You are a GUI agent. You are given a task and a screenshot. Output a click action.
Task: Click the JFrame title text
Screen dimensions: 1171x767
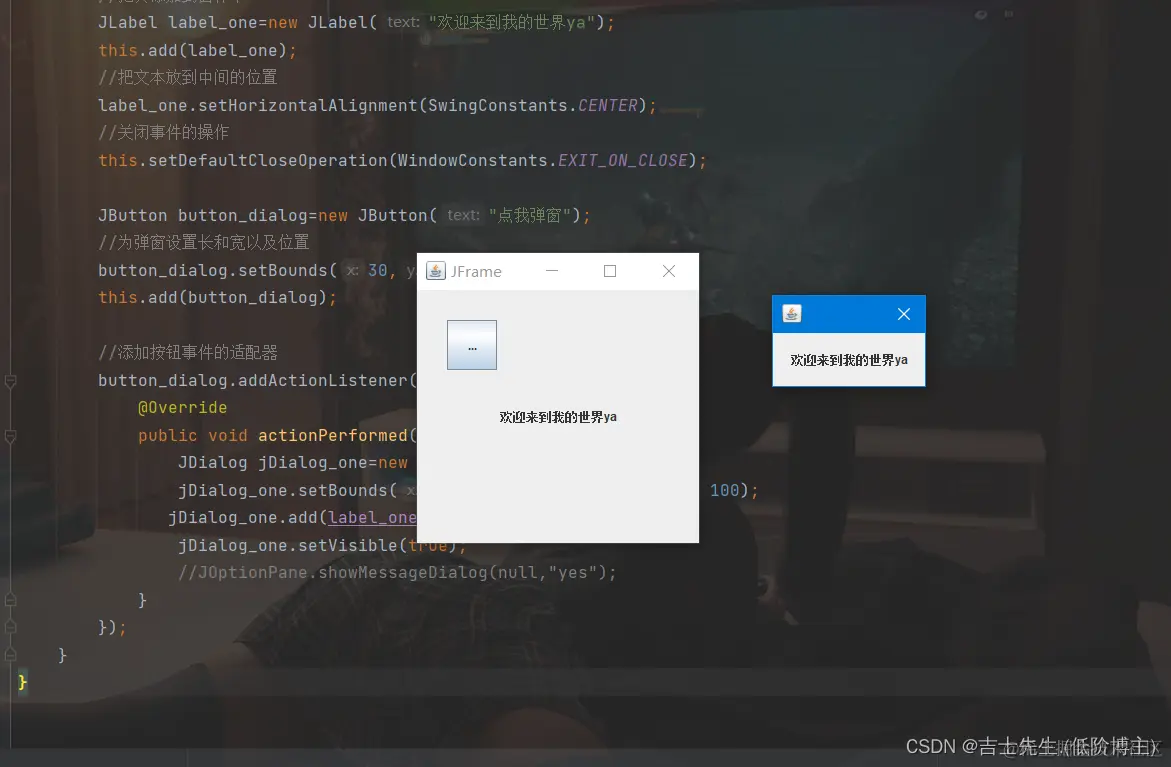pos(476,271)
